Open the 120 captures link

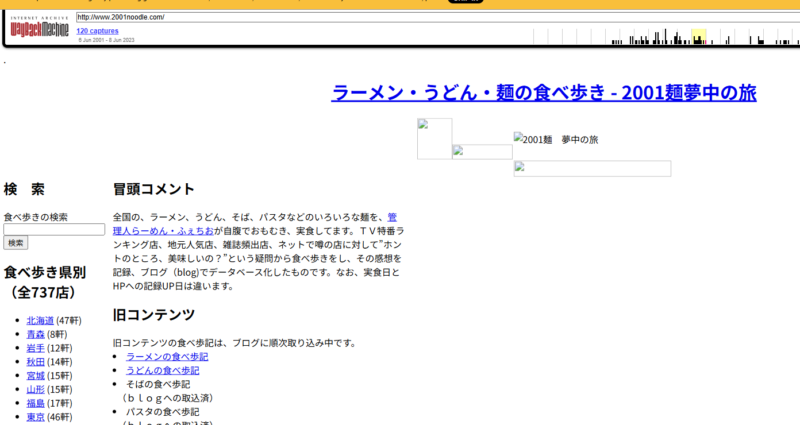click(x=97, y=31)
